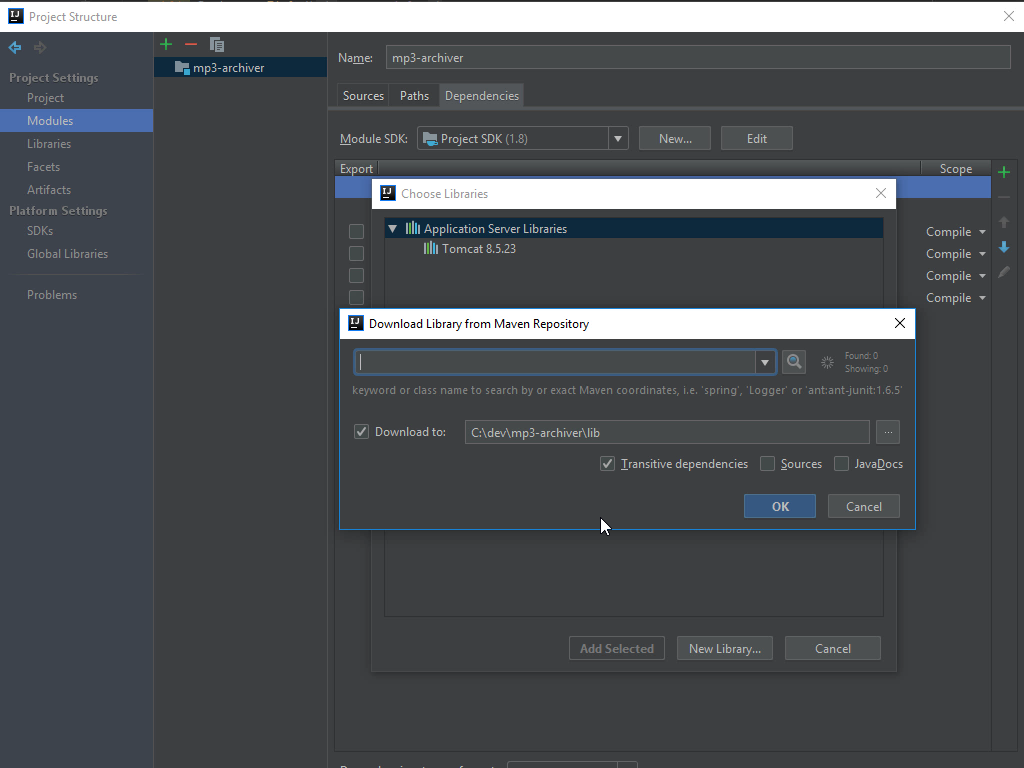This screenshot has height=768, width=1024.
Task: Open the fourth visible Compile scope dropdown
Action: pos(955,298)
